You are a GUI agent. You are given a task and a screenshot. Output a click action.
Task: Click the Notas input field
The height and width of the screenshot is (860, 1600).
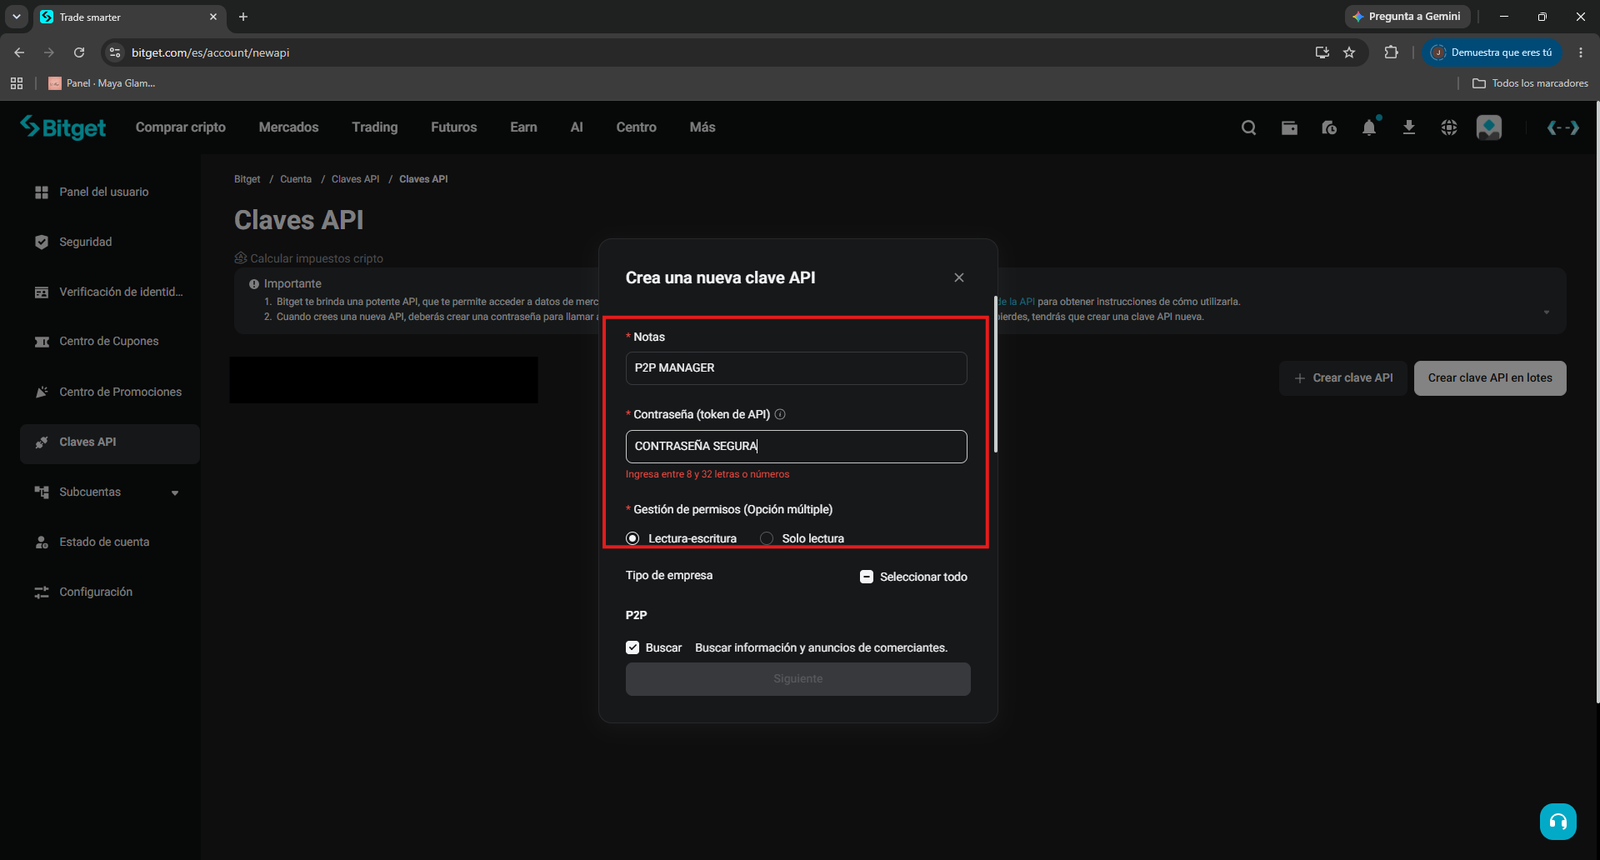click(796, 368)
